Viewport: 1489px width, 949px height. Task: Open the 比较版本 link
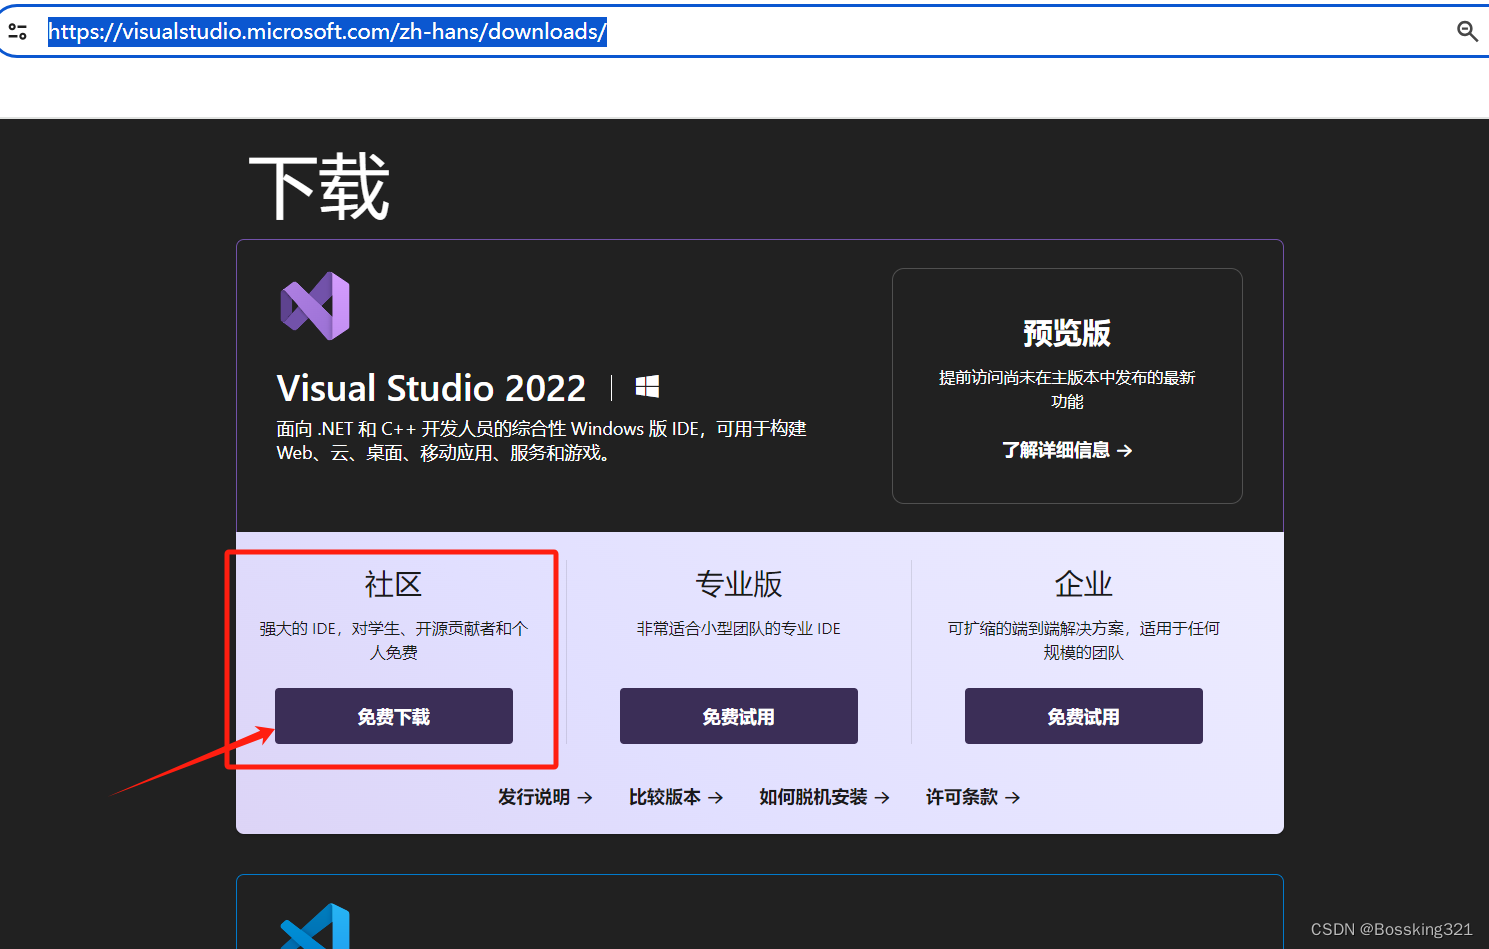tap(676, 797)
